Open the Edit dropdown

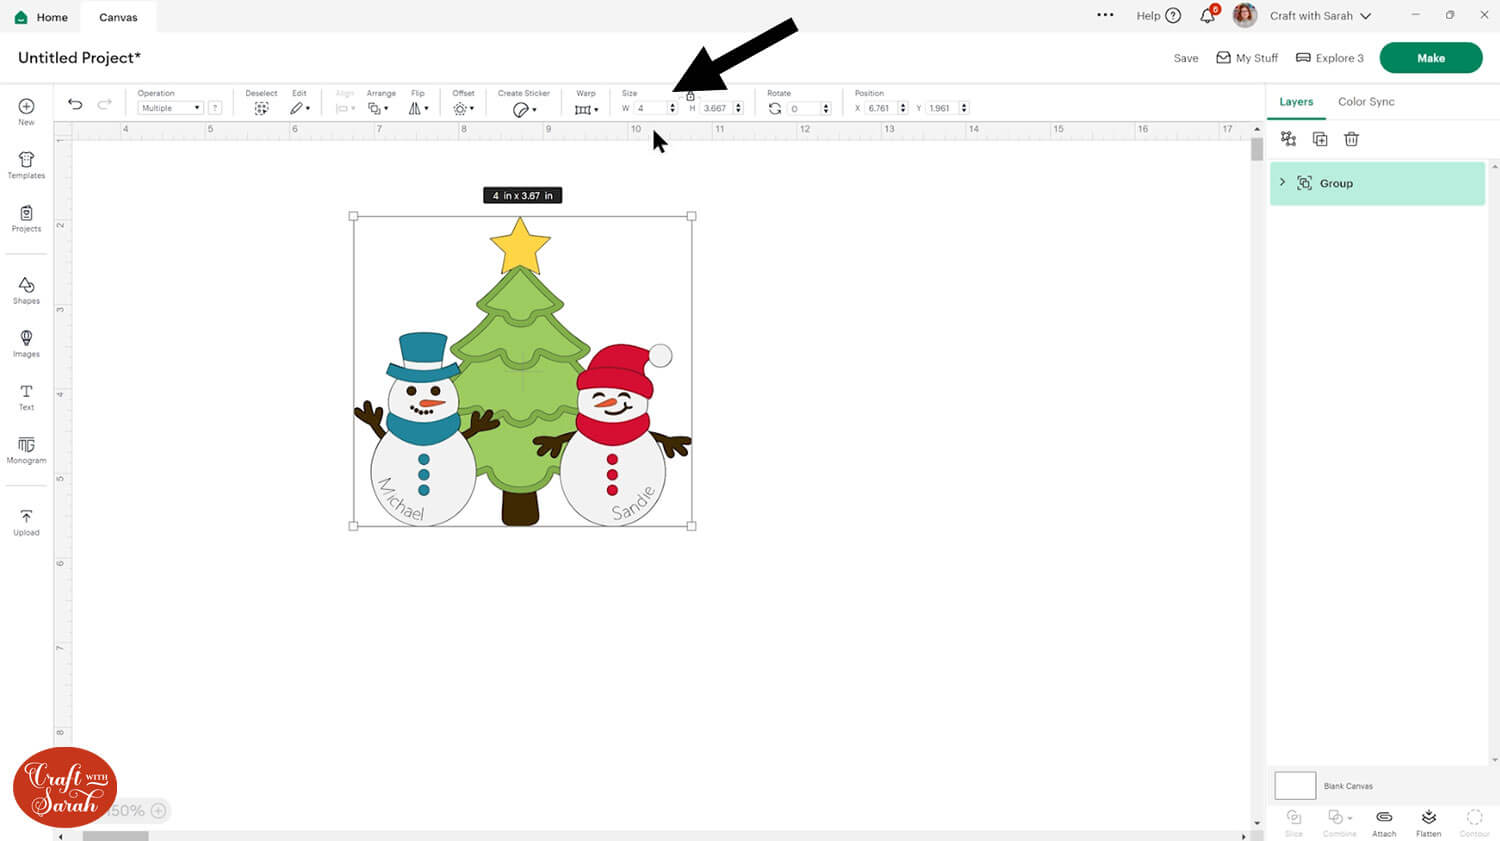click(x=299, y=108)
